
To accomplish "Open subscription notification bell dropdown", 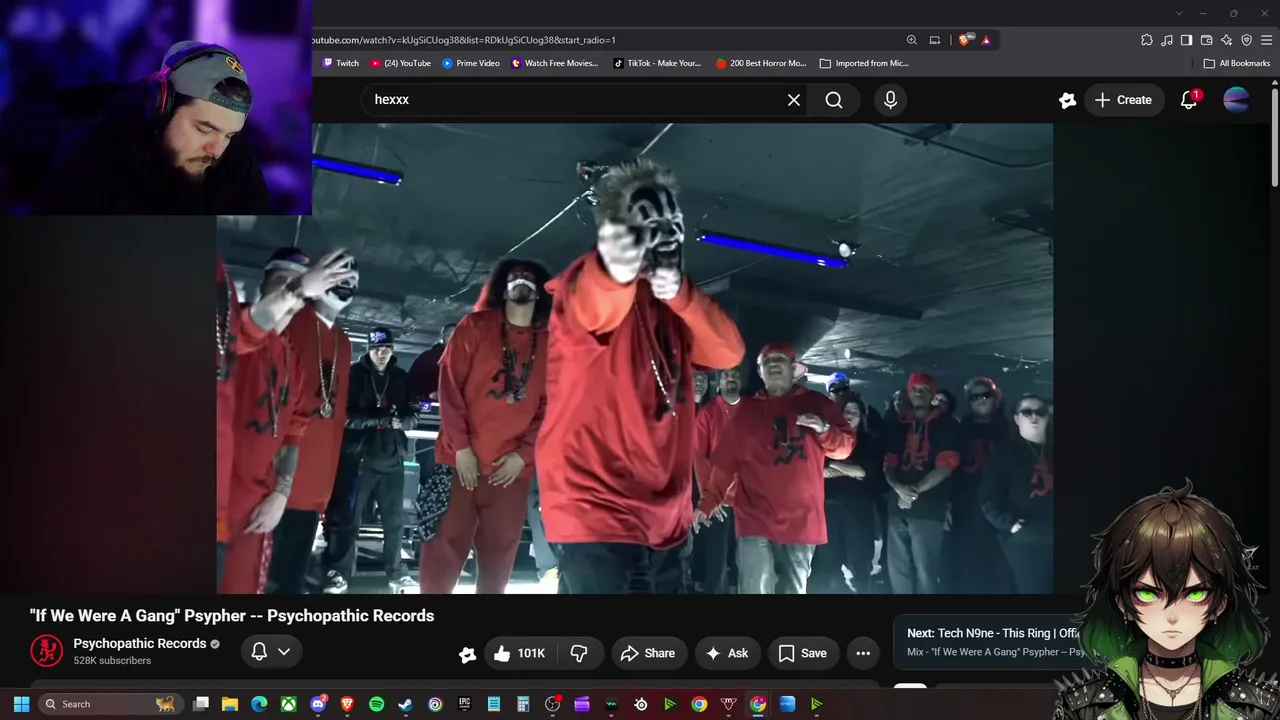I will (x=270, y=652).
